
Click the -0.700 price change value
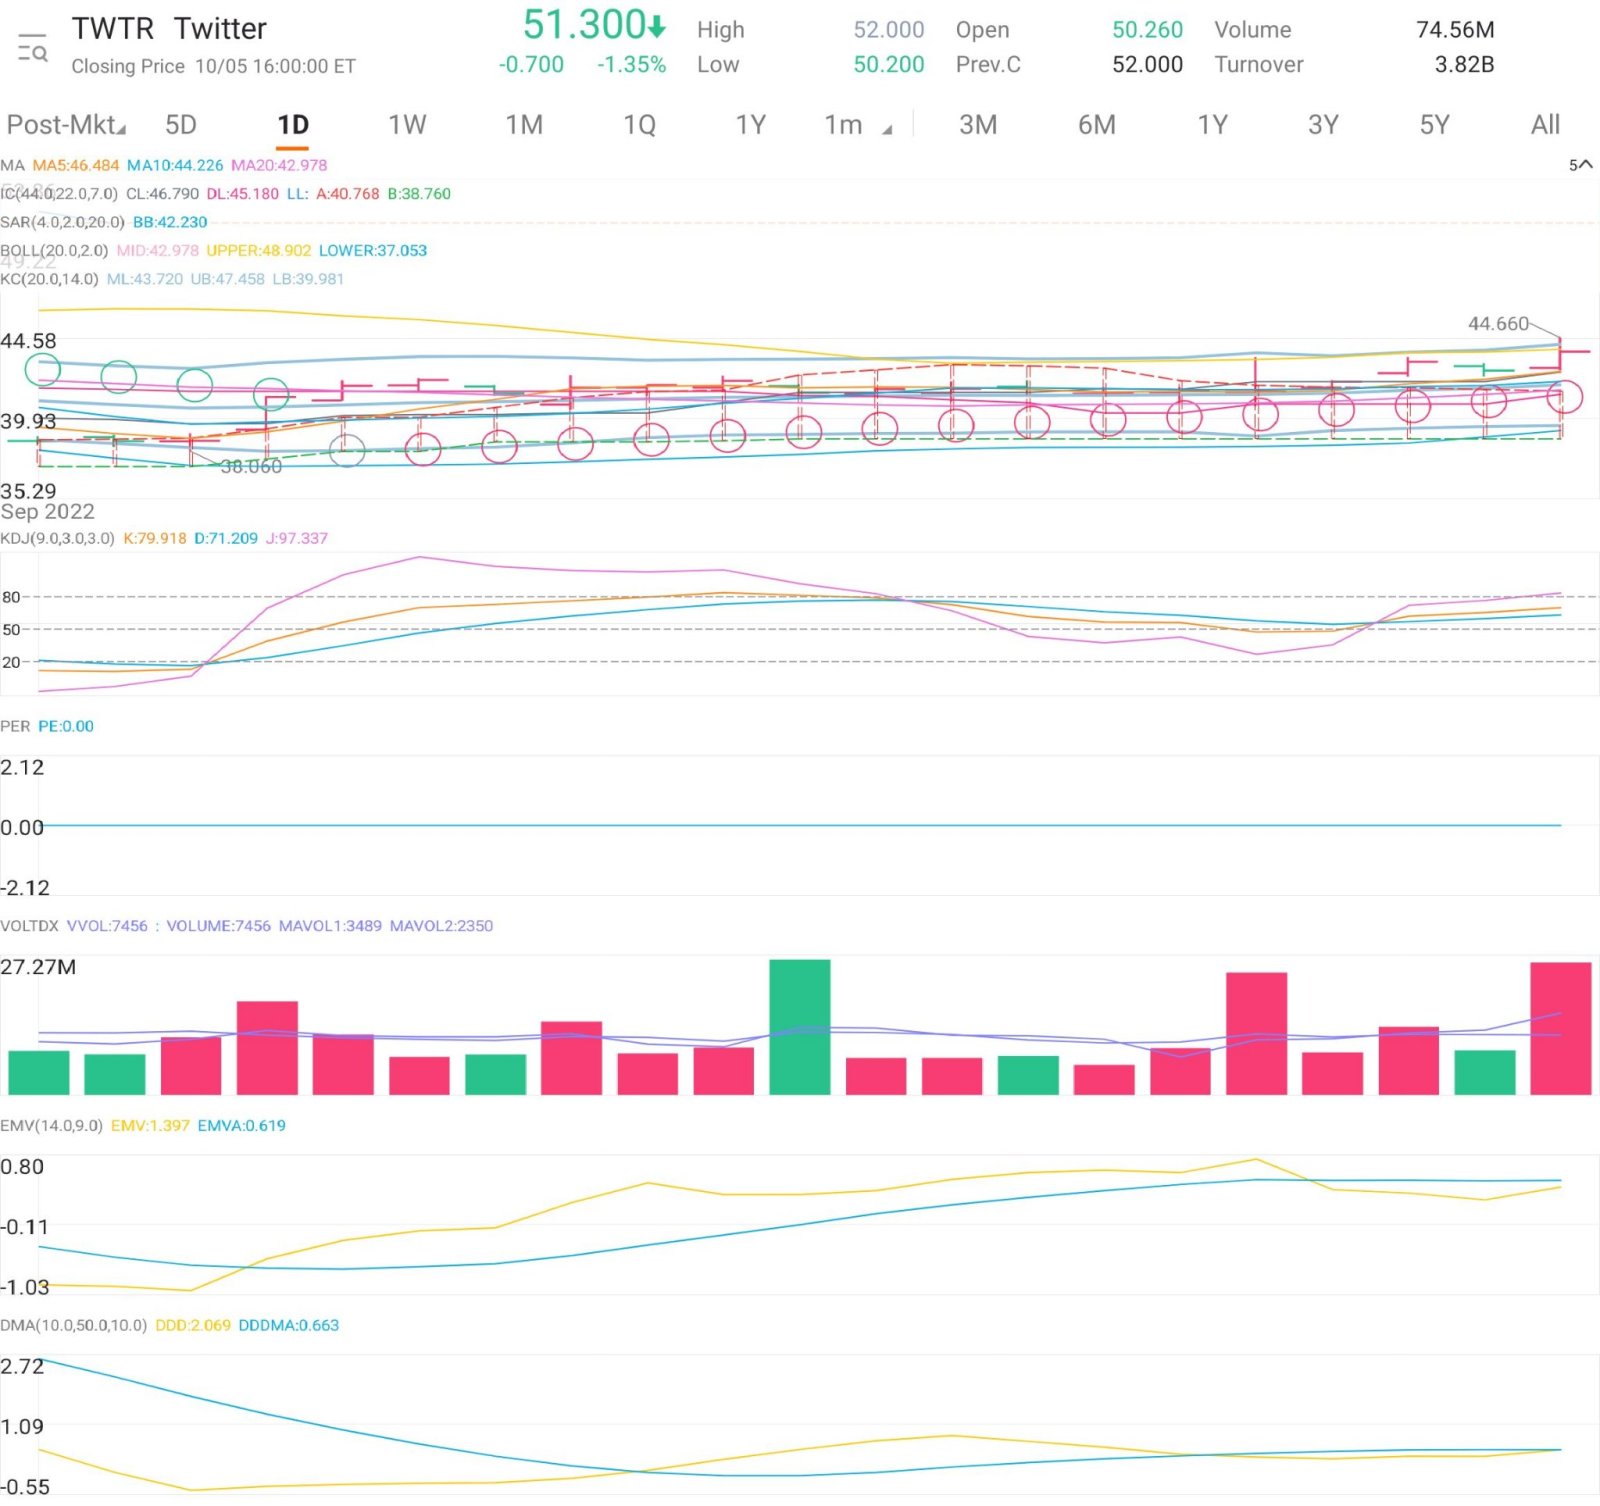click(531, 65)
